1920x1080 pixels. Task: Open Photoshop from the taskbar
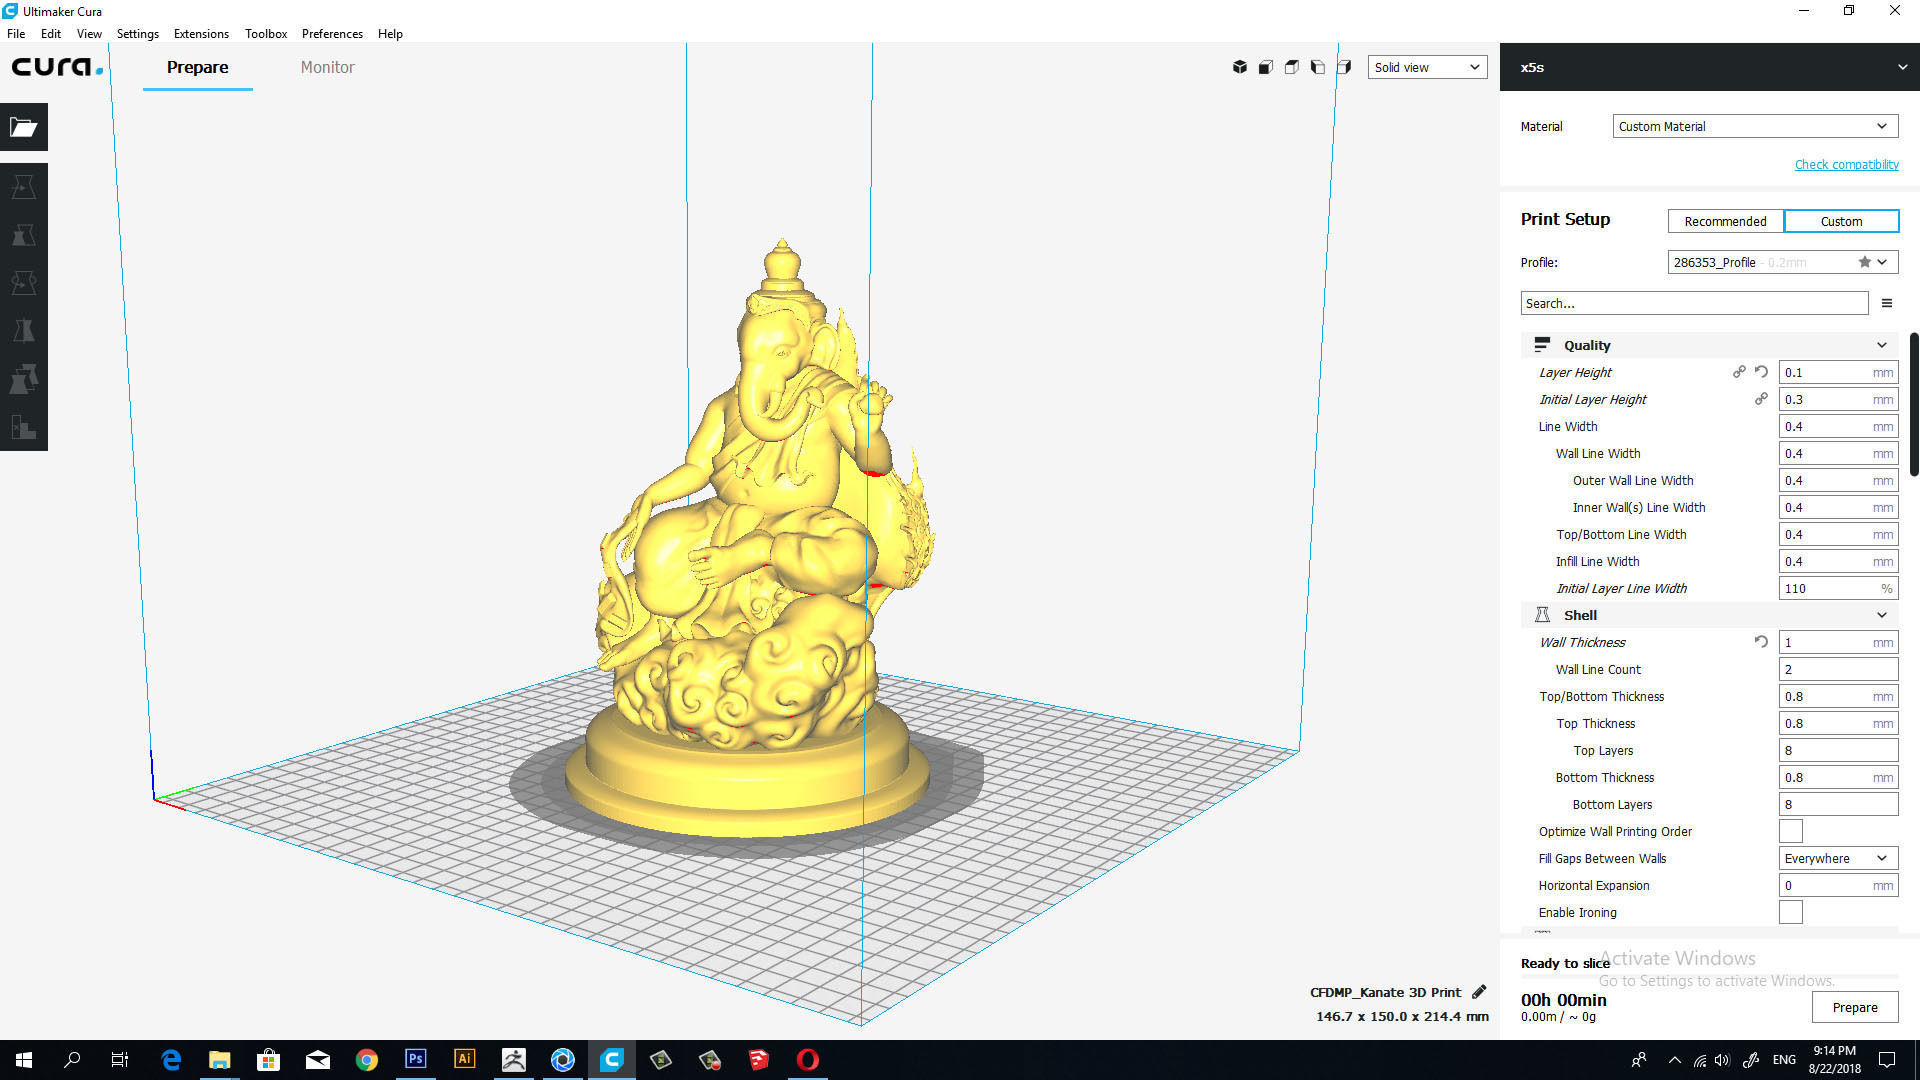click(x=415, y=1059)
